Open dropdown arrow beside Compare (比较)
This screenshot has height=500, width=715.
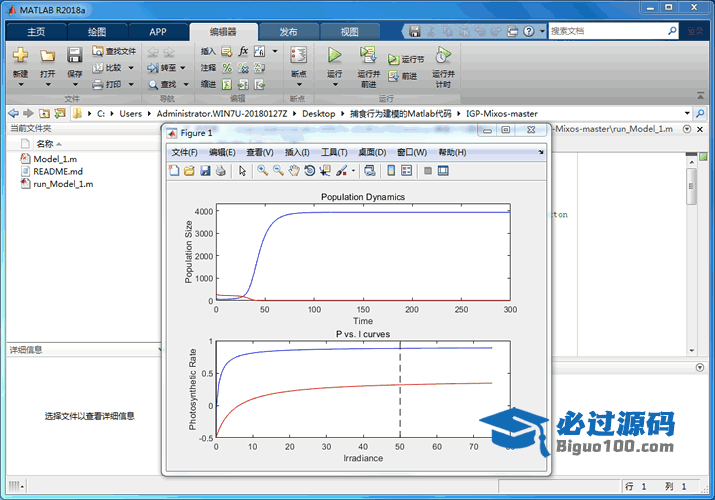point(131,68)
